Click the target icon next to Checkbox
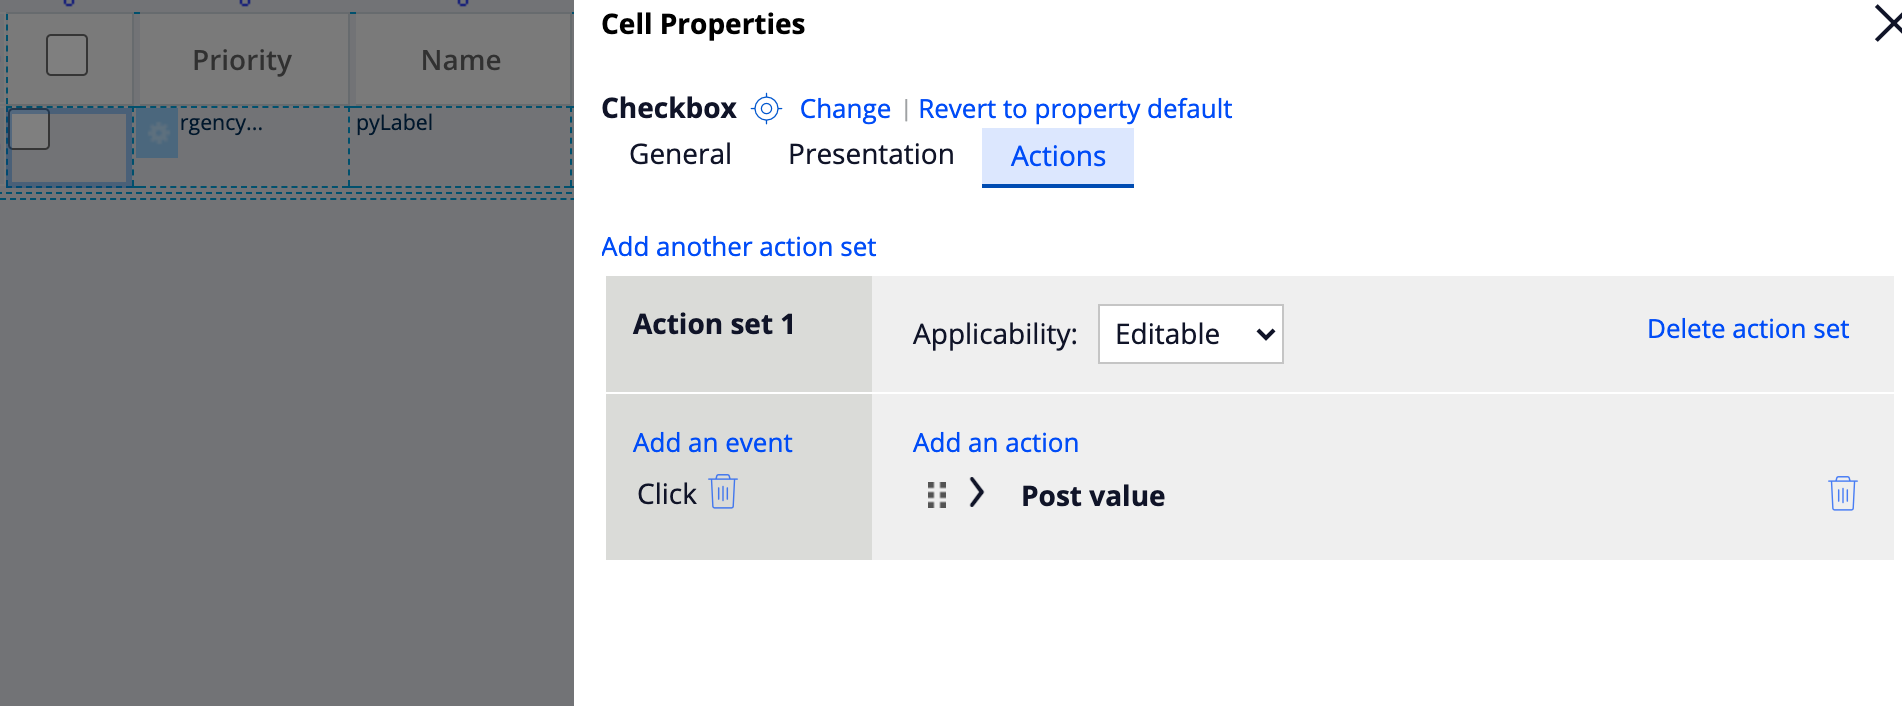This screenshot has height=706, width=1902. click(766, 108)
